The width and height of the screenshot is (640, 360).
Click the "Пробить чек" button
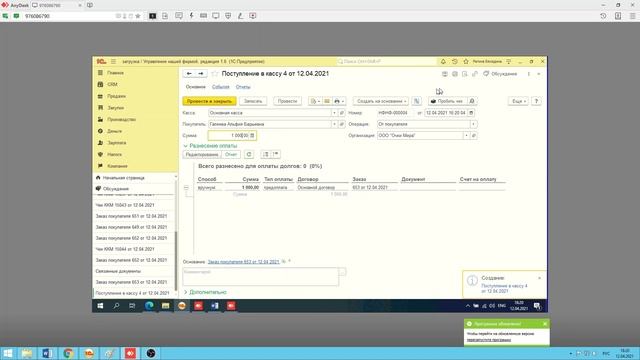point(447,101)
